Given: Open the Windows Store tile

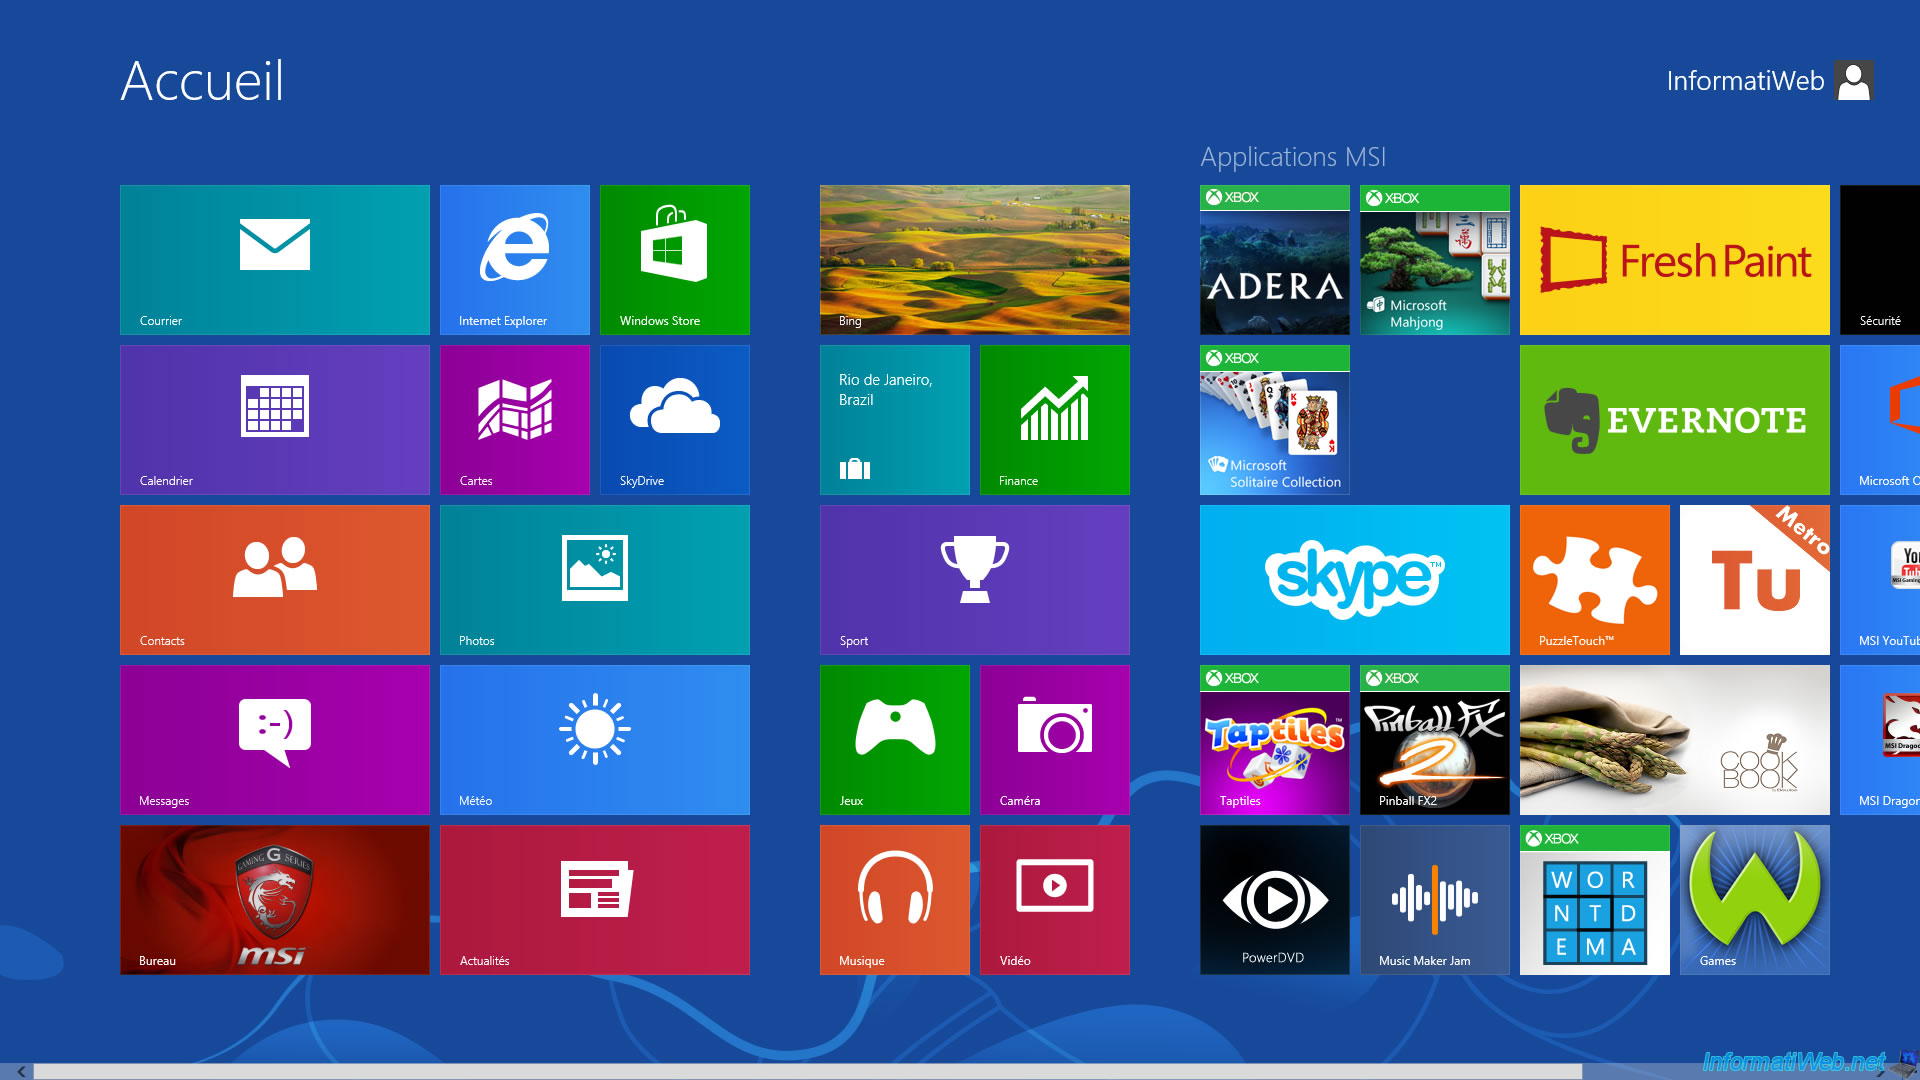Looking at the screenshot, I should point(675,260).
